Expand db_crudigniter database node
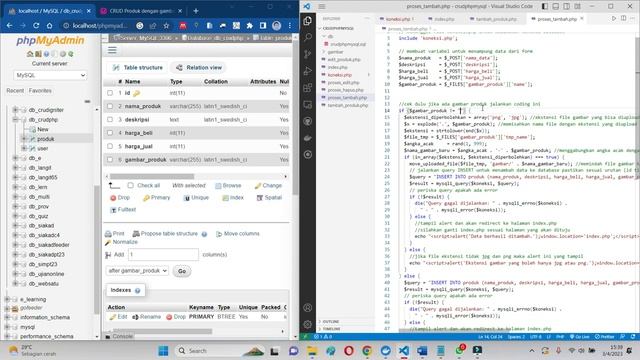Viewport: 640px width, 360px height. 15,110
